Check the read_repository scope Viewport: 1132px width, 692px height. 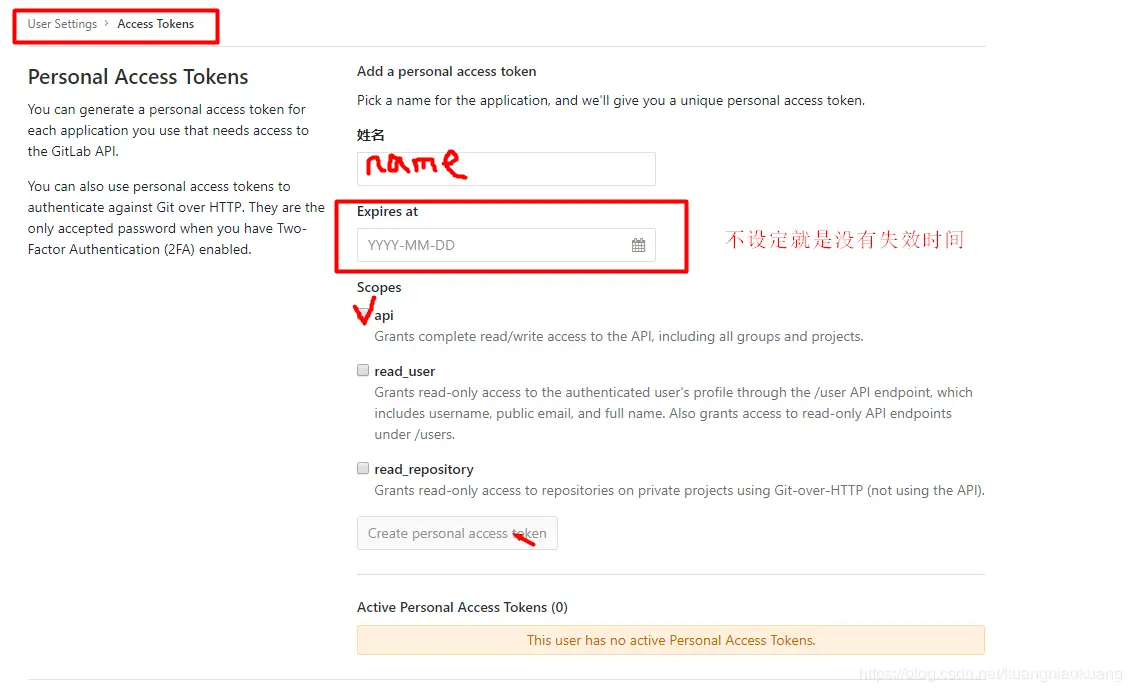[x=362, y=467]
